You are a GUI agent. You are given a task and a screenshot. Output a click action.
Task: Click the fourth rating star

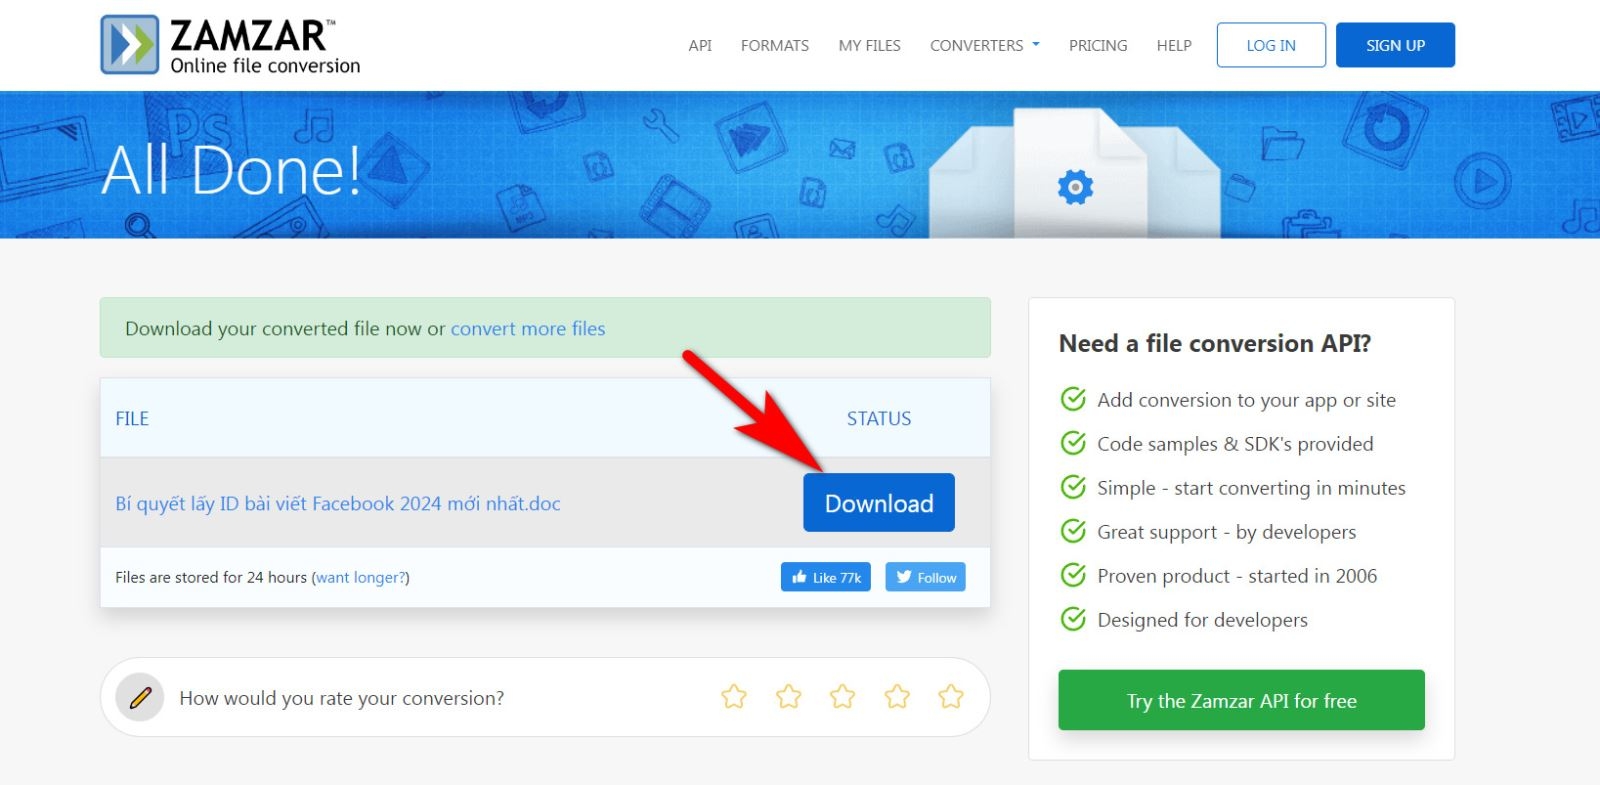click(897, 696)
